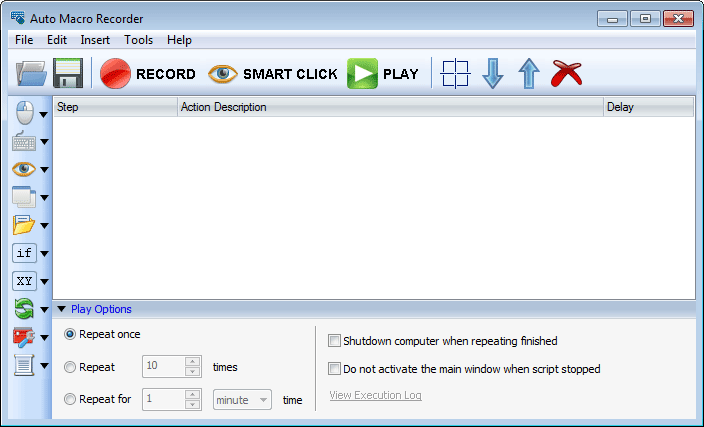The height and width of the screenshot is (427, 704).
Task: Expand the 'if' conditions dropdown arrow
Action: pyautogui.click(x=44, y=254)
